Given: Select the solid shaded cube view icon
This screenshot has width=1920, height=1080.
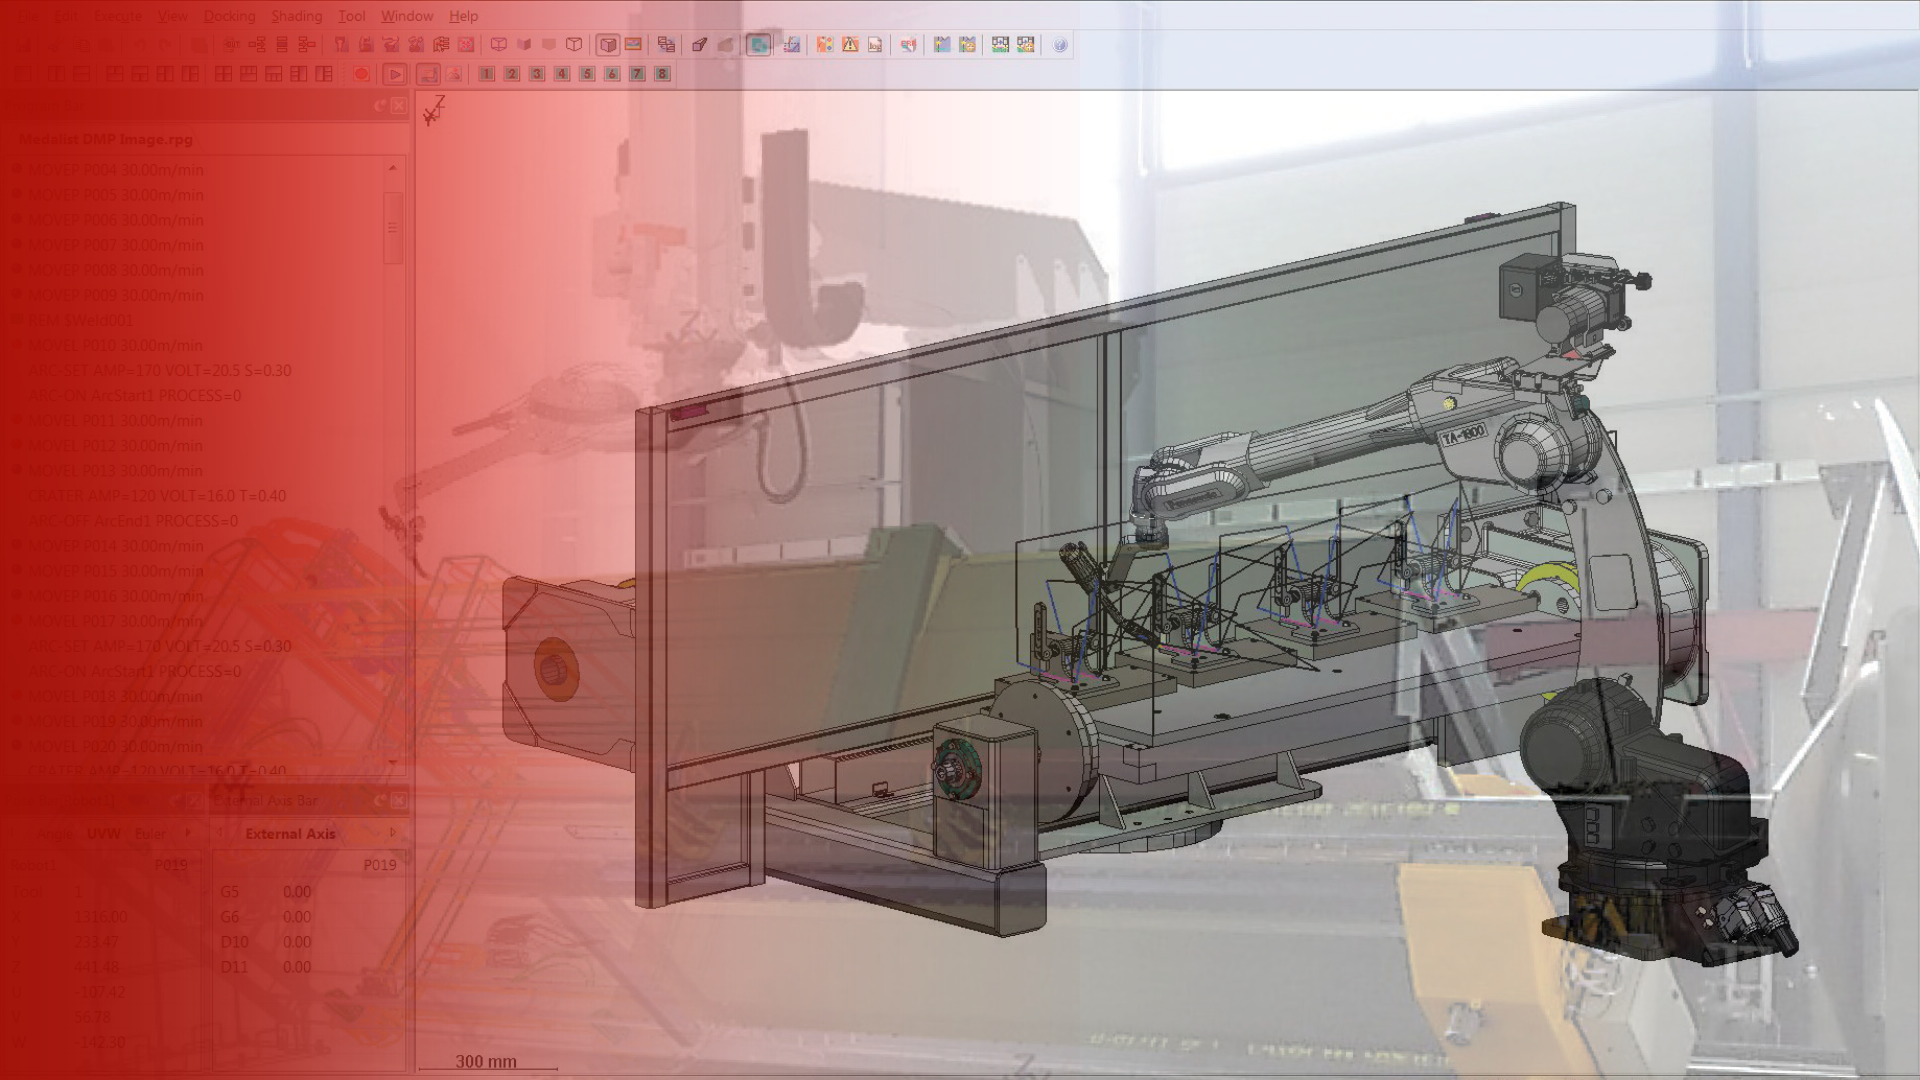Looking at the screenshot, I should point(607,45).
